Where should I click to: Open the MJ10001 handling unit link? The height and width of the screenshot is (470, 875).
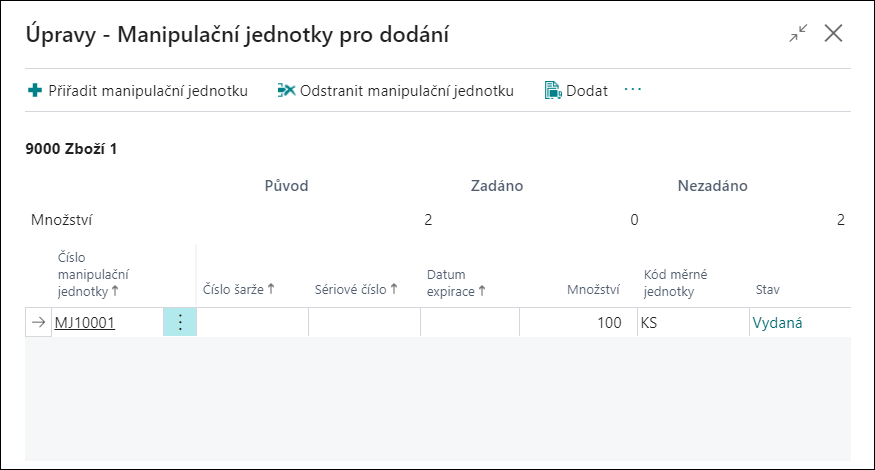click(x=84, y=322)
